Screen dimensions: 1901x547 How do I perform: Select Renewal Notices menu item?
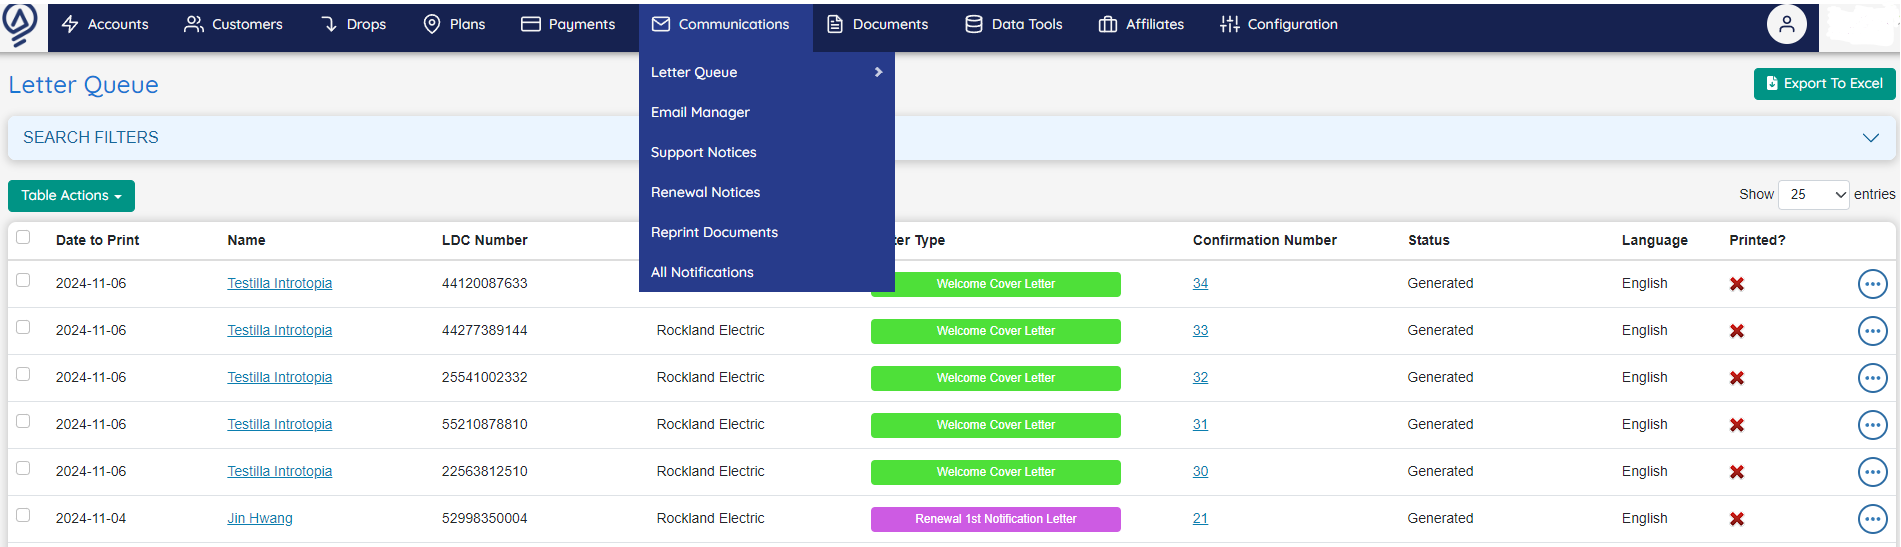705,192
